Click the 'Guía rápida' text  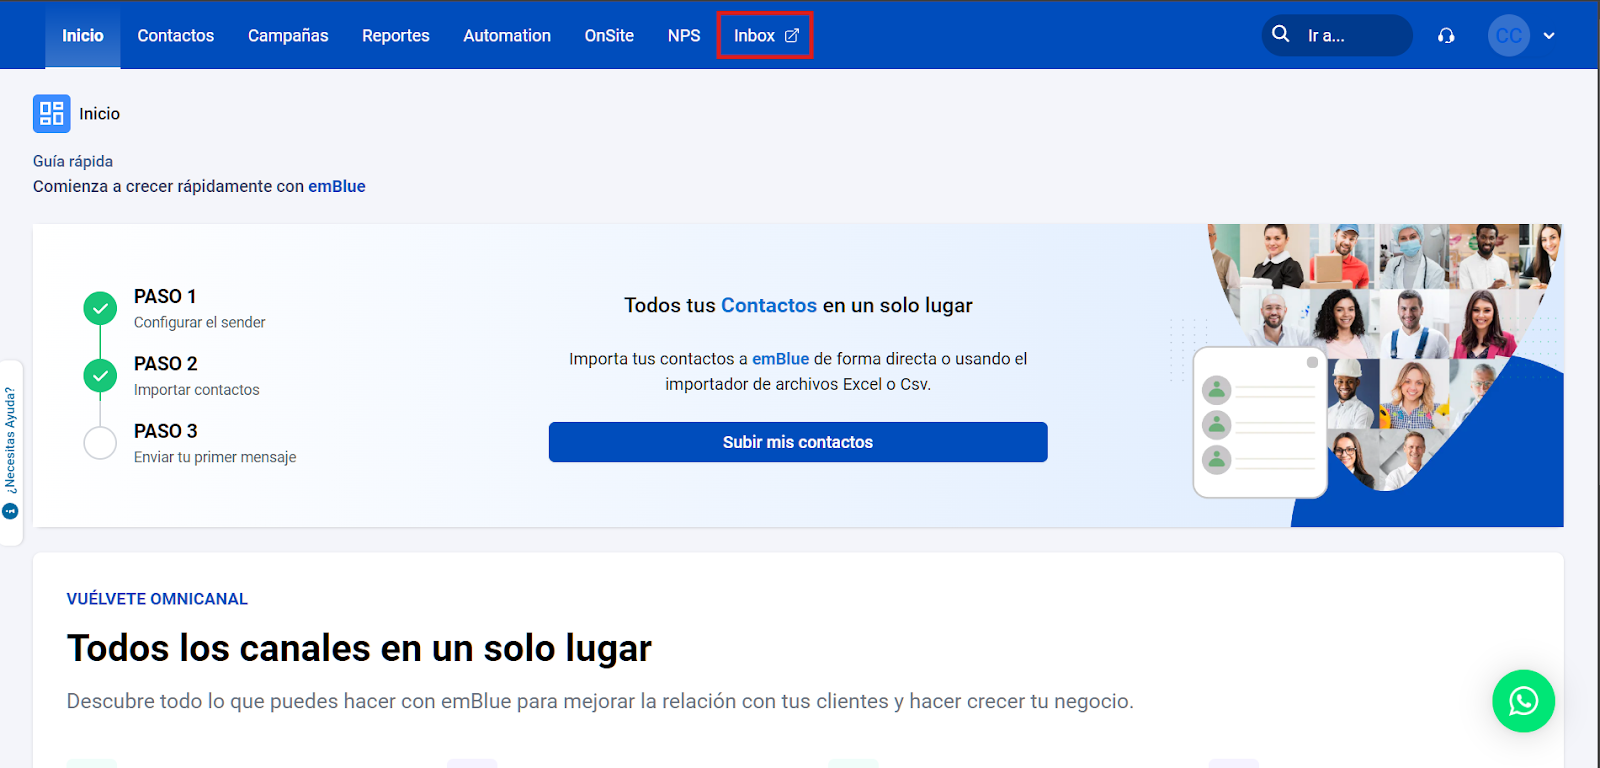pyautogui.click(x=73, y=161)
